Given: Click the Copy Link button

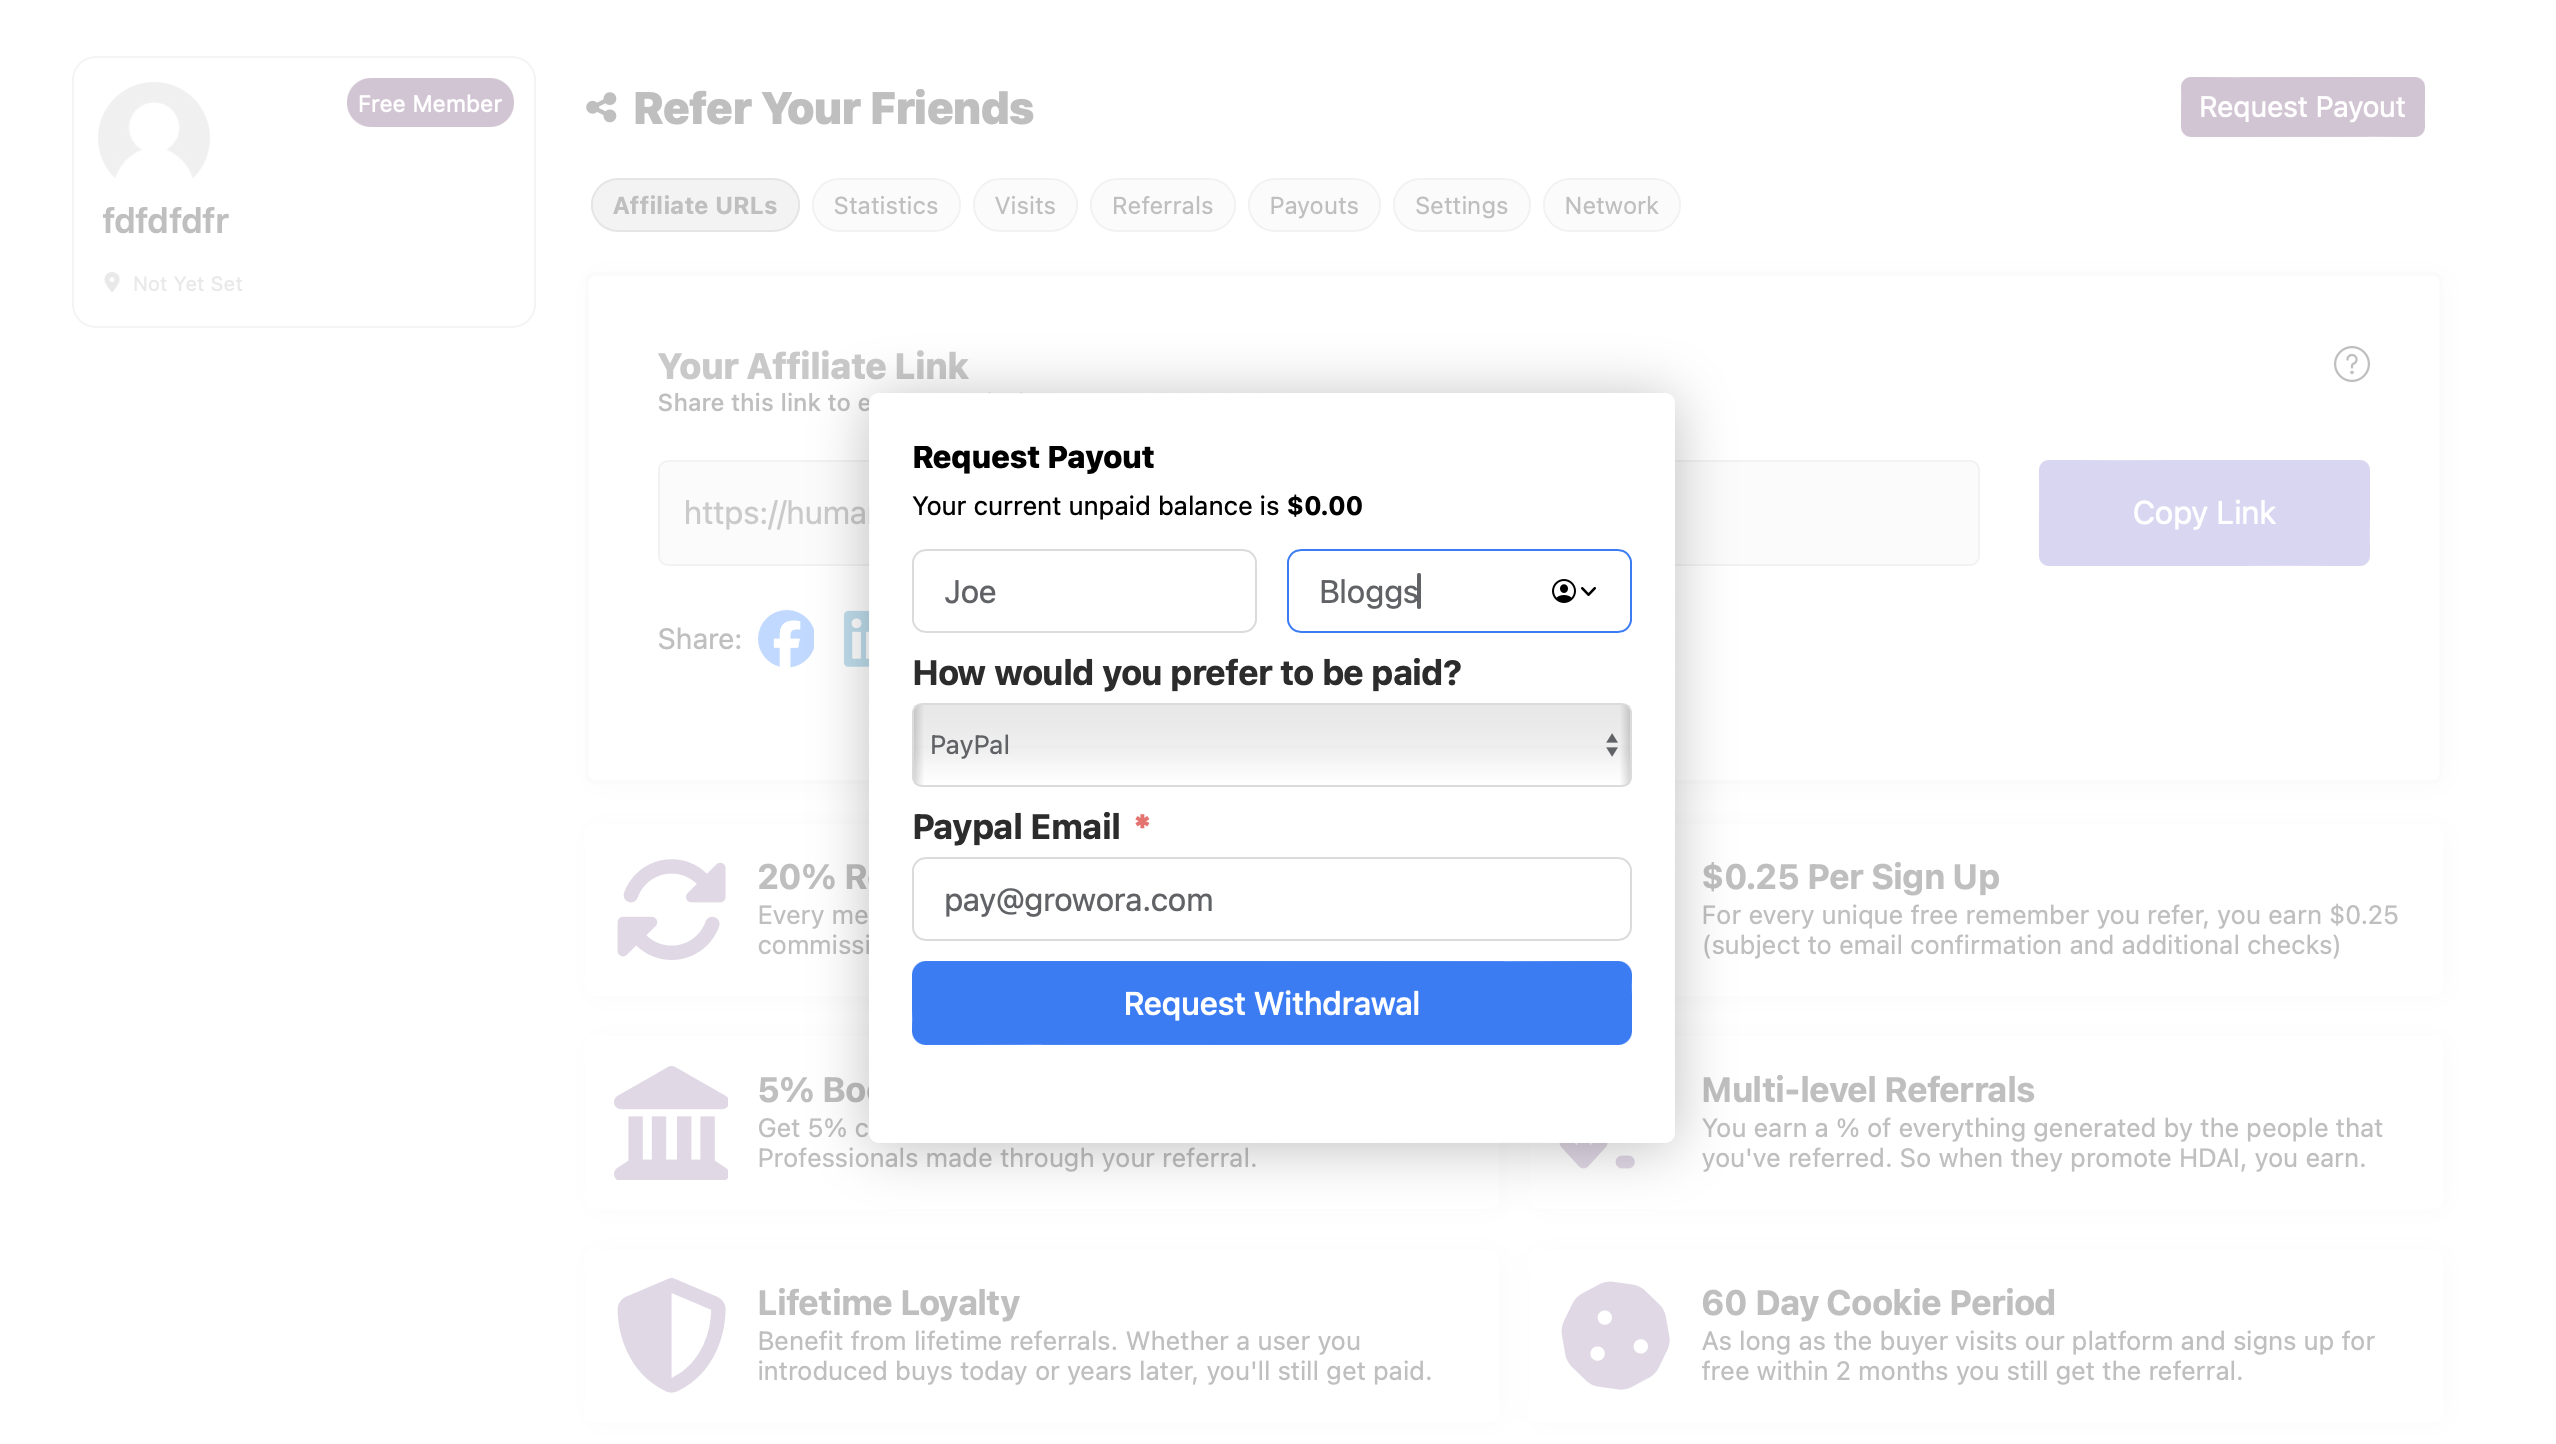Looking at the screenshot, I should [2204, 513].
